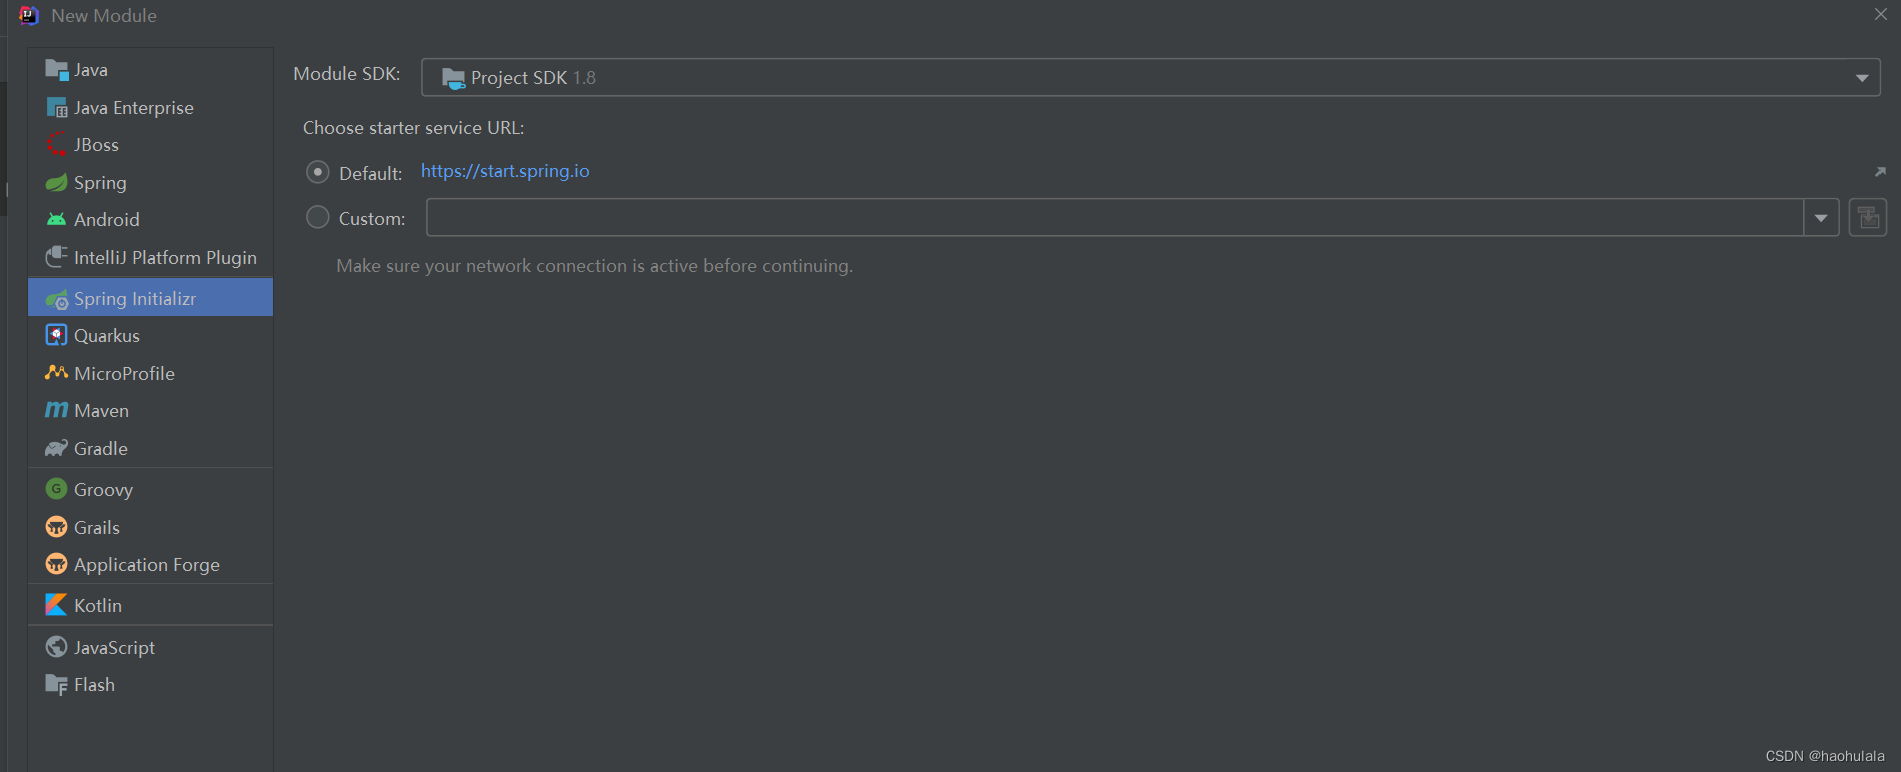Choose IntelliJ Platform Plugin module type

150,257
